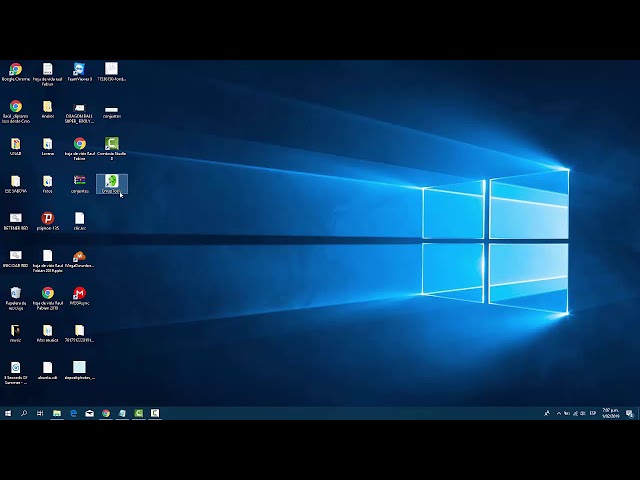
Task: Open the Recycle Bin (Papelera de reciclaje)
Action: pos(15,293)
